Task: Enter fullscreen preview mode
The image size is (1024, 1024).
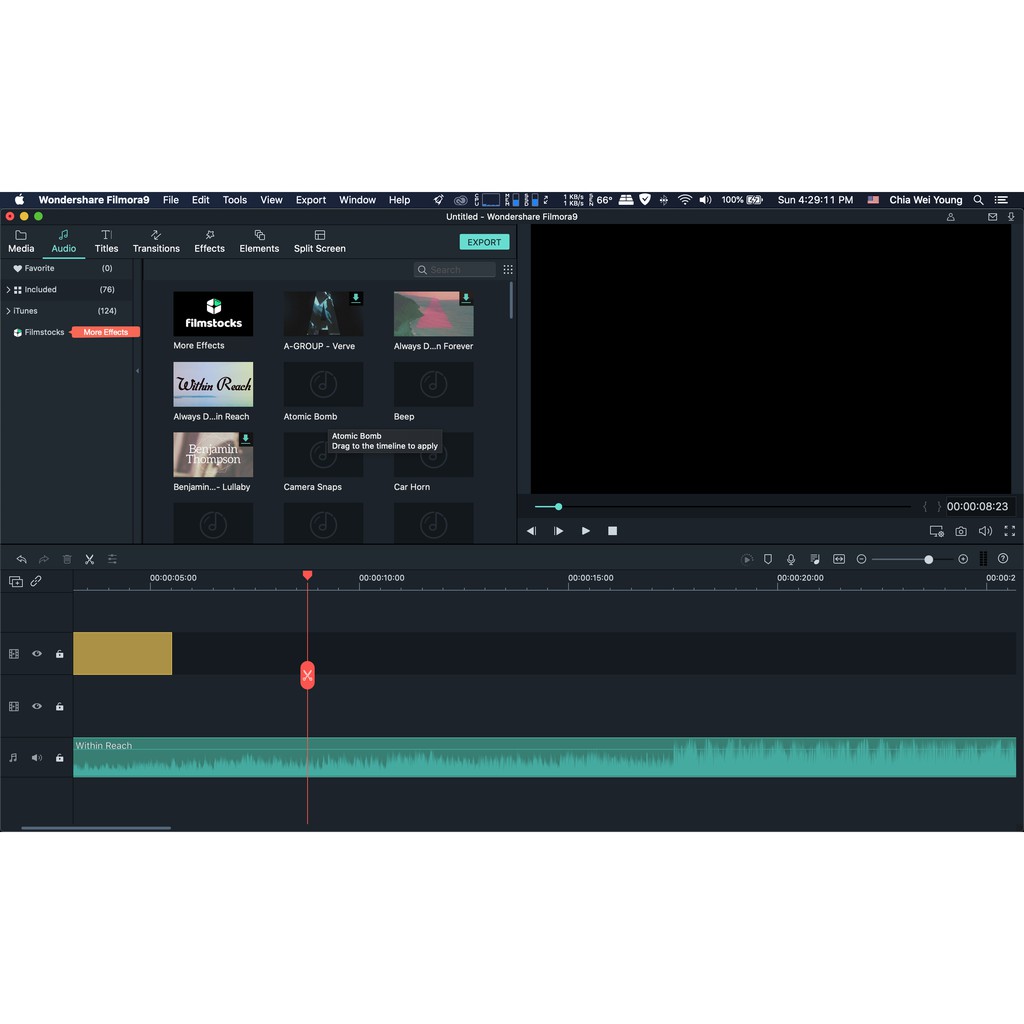Action: click(1009, 531)
